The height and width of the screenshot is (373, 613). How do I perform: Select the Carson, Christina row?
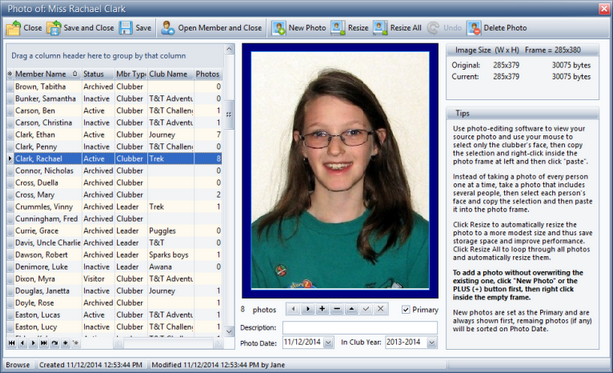115,122
